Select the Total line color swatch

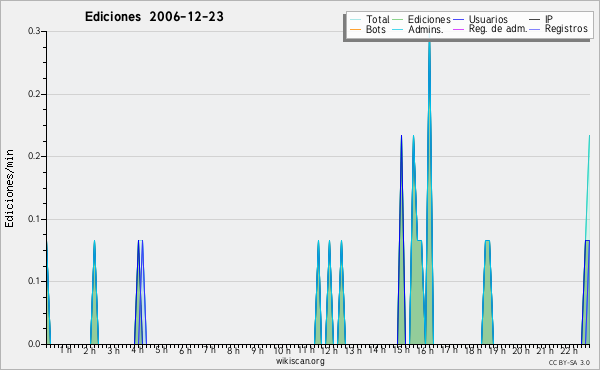pyautogui.click(x=355, y=20)
